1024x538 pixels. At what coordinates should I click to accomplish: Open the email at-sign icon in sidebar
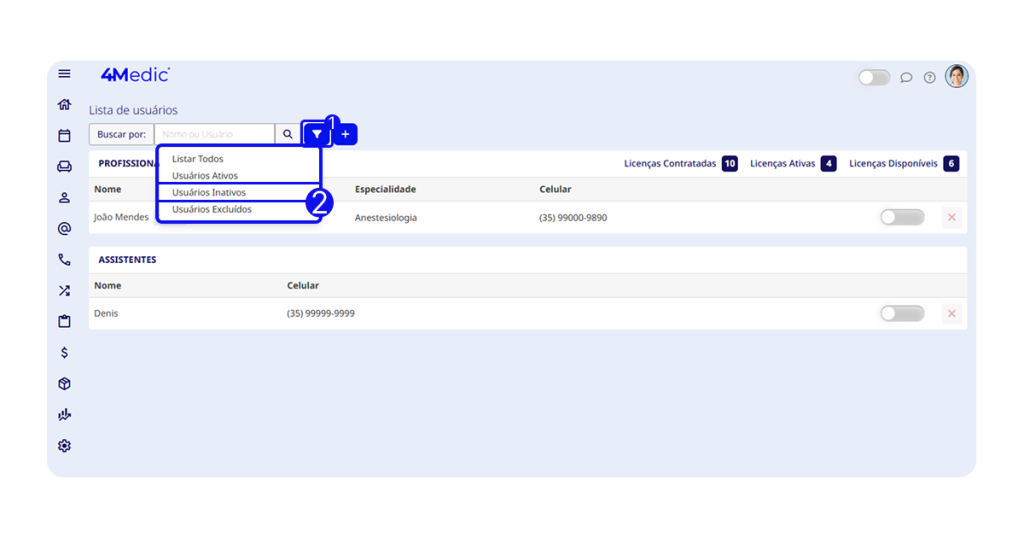(64, 229)
